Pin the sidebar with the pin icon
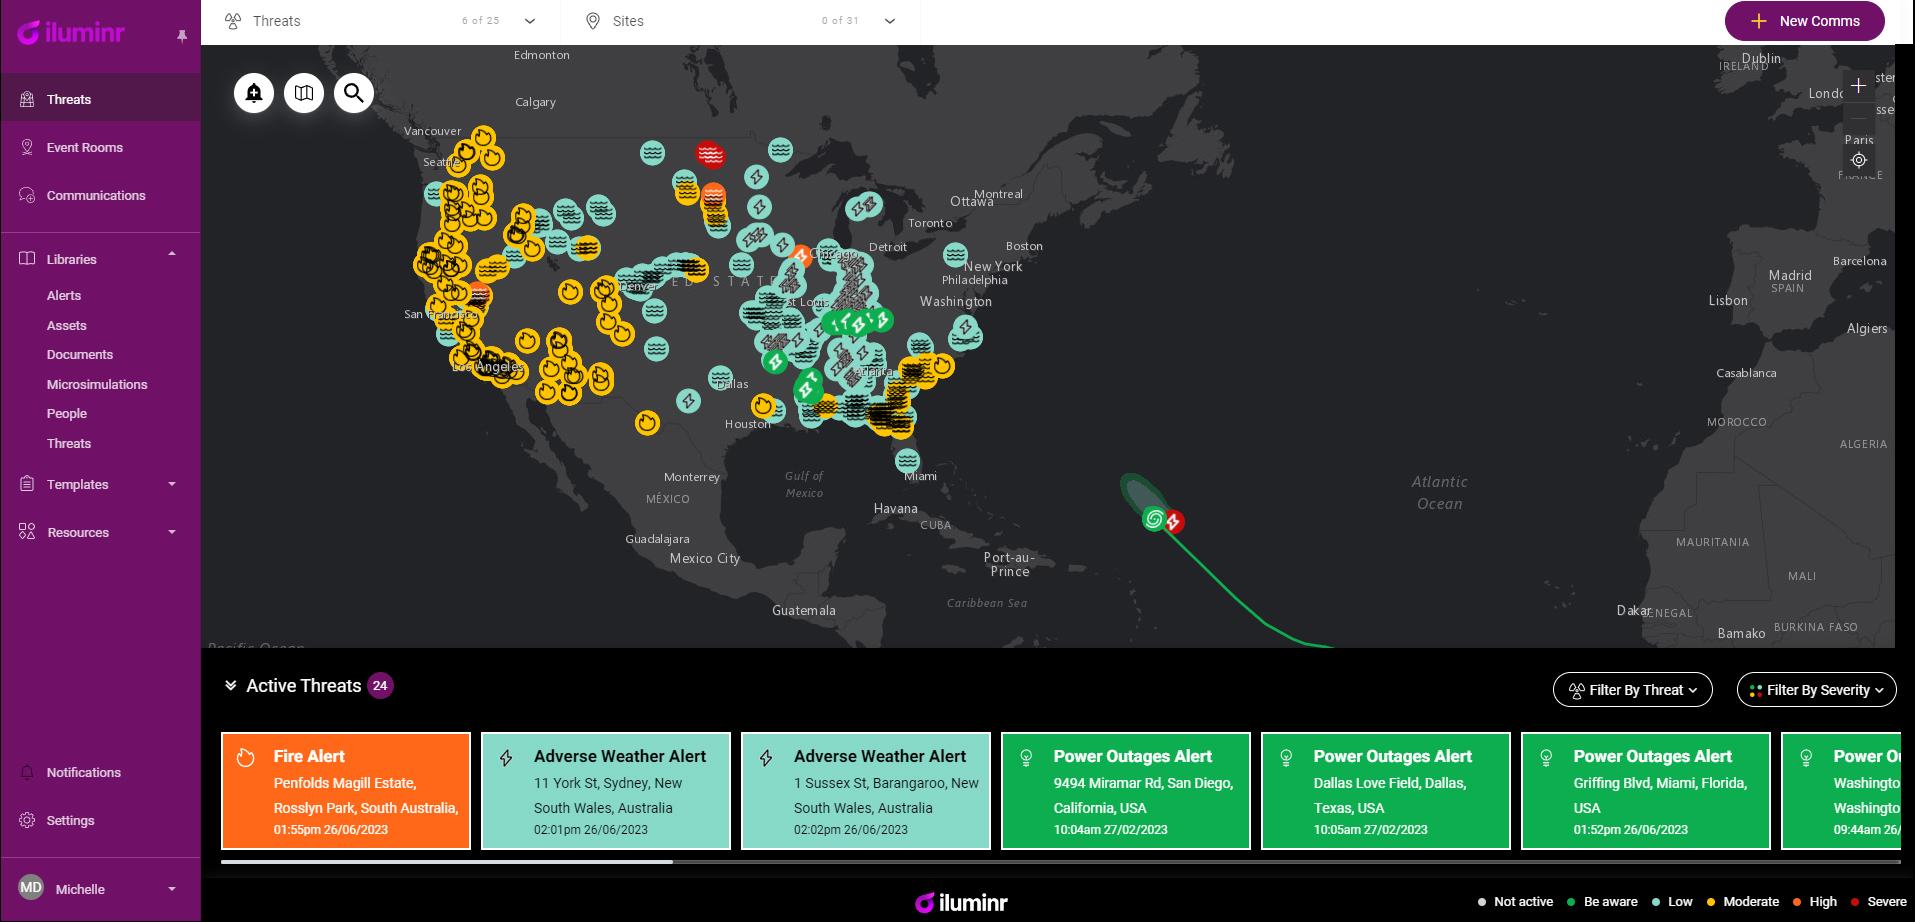1915x922 pixels. coord(182,36)
